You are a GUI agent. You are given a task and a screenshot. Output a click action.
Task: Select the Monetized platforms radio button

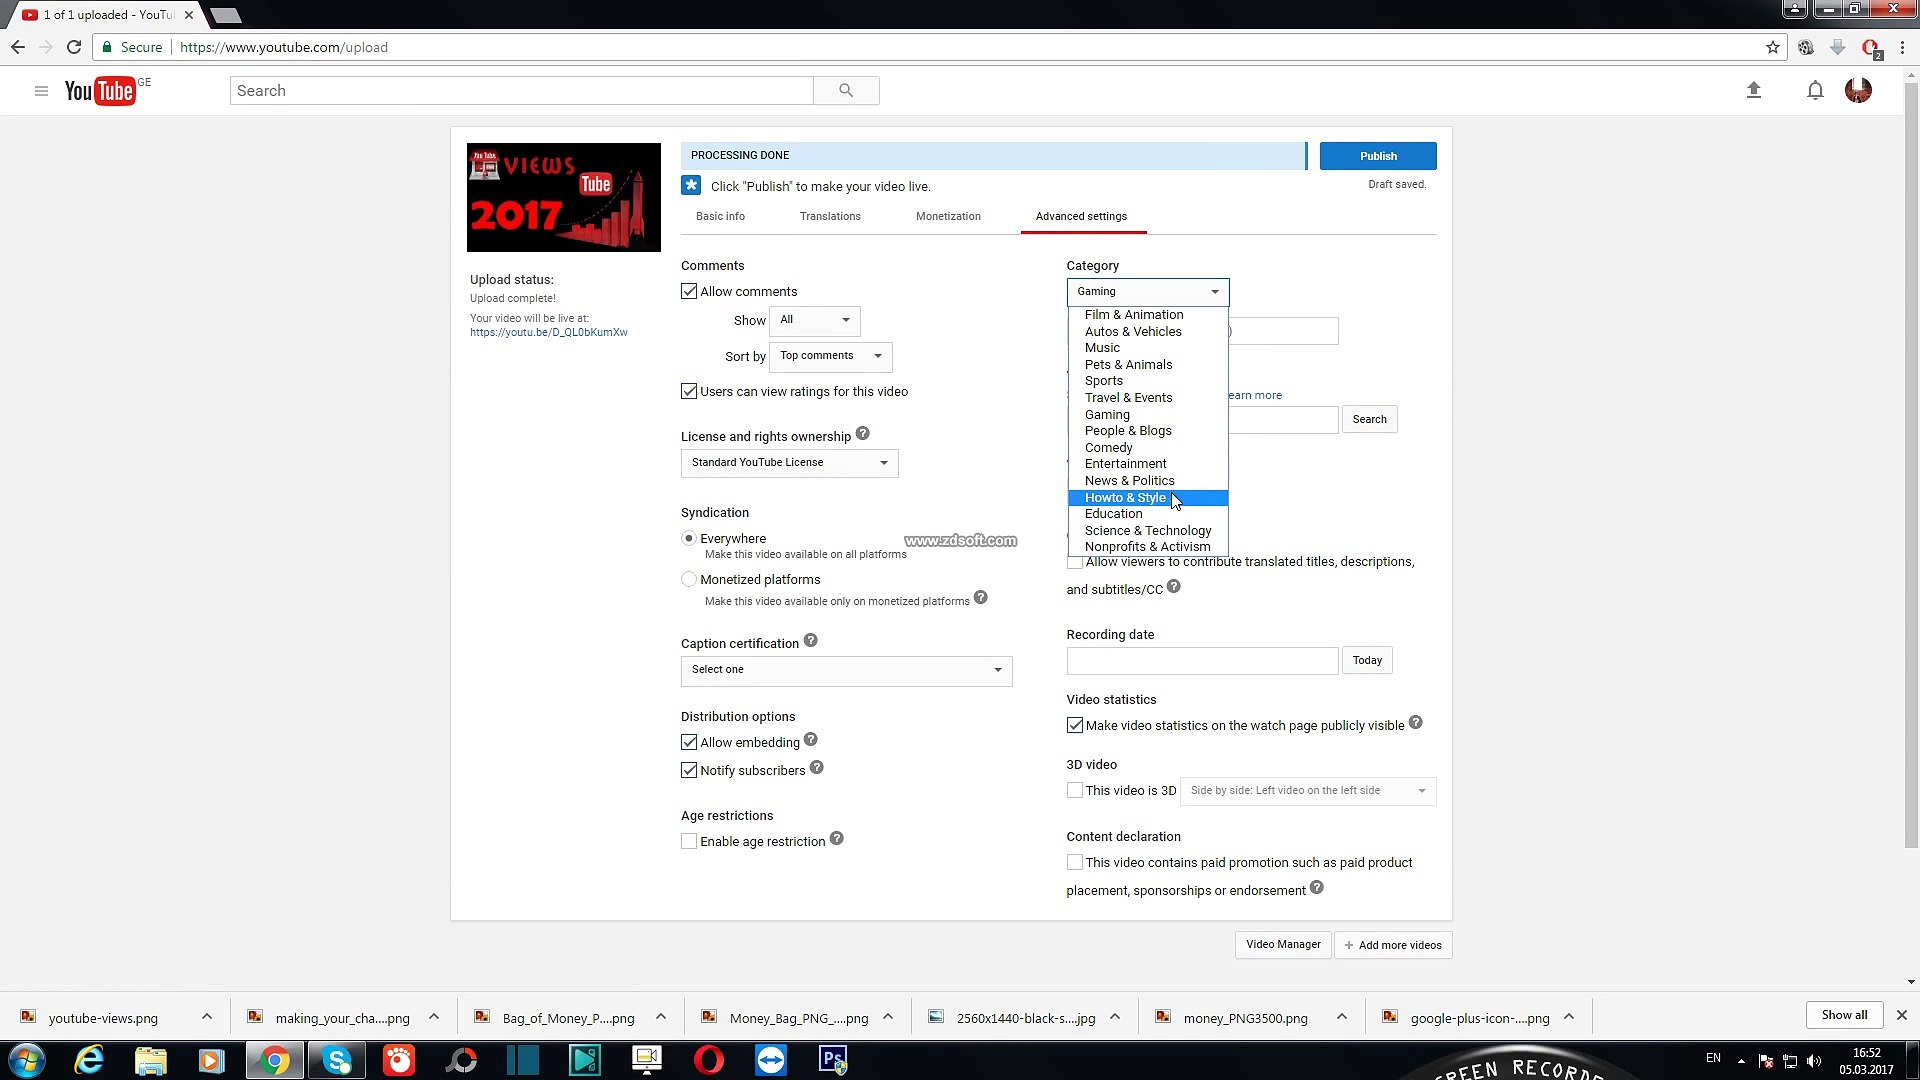pos(689,579)
